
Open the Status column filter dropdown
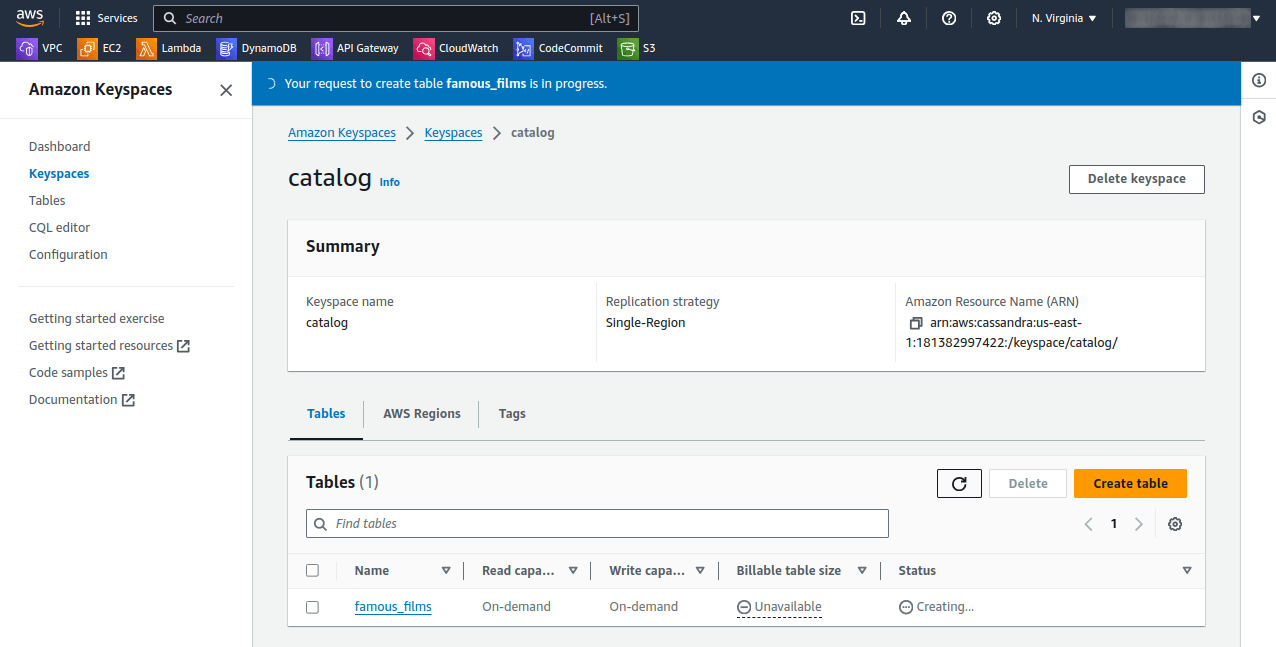tap(1186, 570)
